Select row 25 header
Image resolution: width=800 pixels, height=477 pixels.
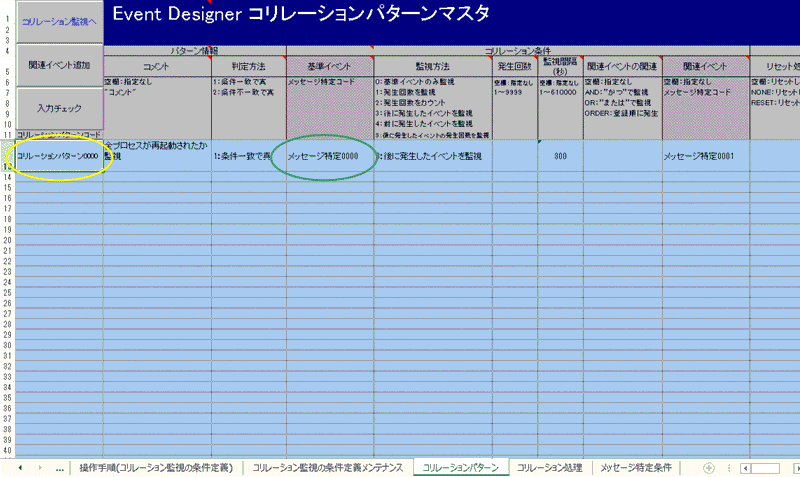[x=8, y=293]
